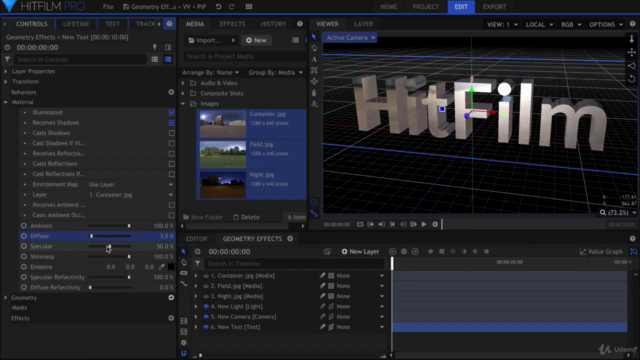640x360 pixels.
Task: Click the timeline selection arrow tool
Action: coord(184,251)
